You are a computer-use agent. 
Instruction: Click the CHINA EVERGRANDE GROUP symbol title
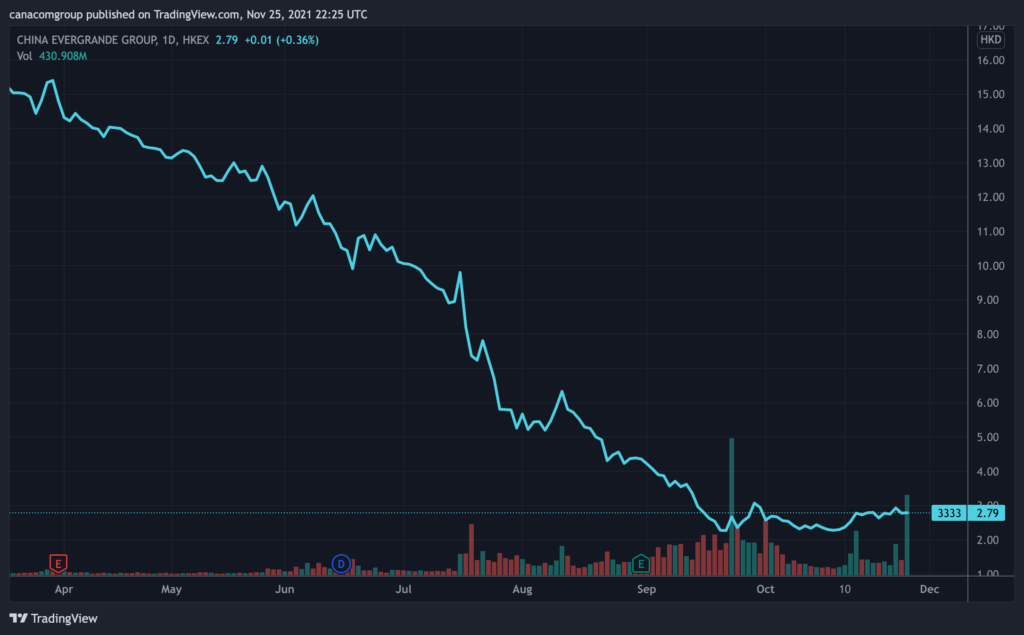tap(87, 40)
